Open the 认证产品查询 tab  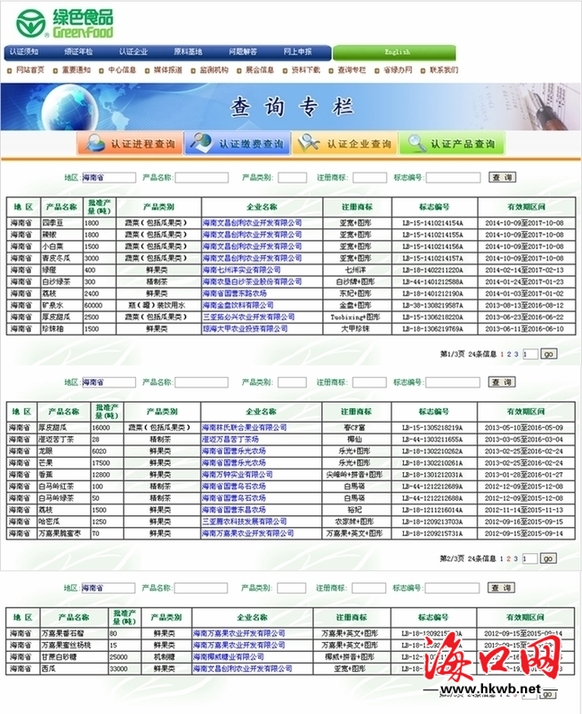(452, 144)
